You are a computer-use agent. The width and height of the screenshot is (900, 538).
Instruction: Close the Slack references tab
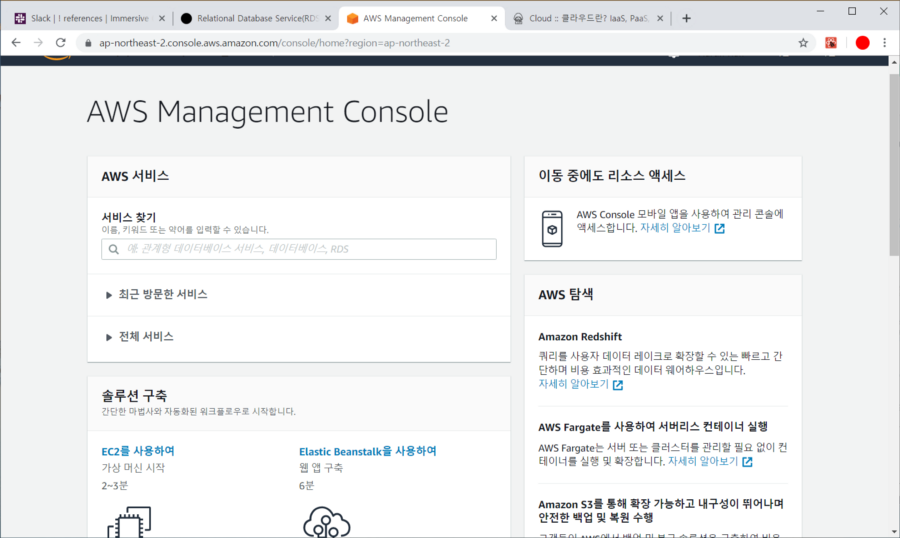[x=162, y=18]
